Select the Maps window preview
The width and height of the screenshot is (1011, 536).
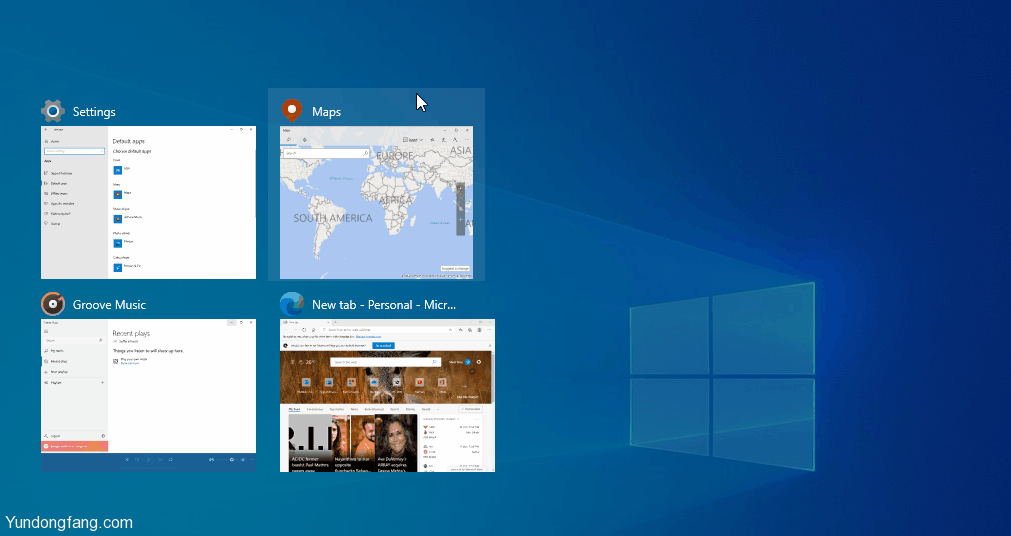[376, 203]
